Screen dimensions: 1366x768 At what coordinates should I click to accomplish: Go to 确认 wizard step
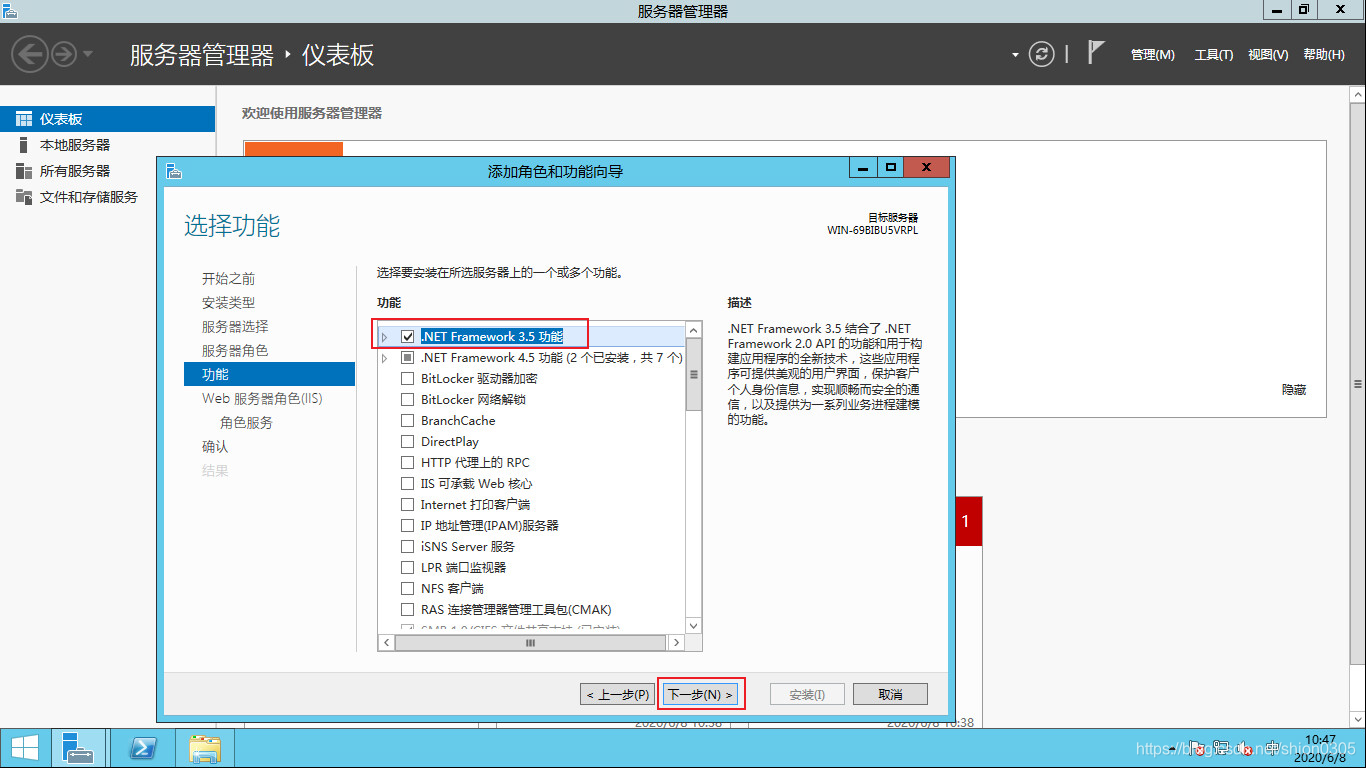tap(215, 447)
